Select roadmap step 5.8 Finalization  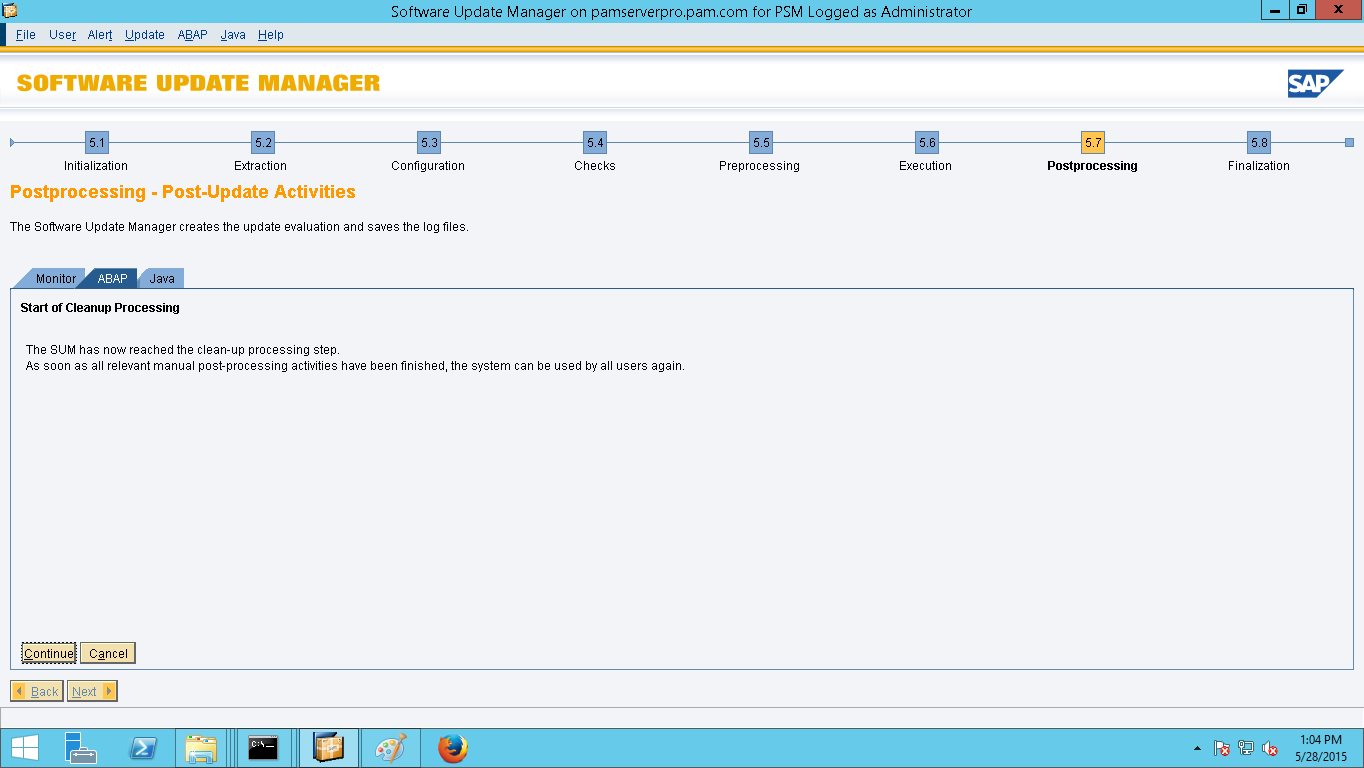pos(1259,142)
